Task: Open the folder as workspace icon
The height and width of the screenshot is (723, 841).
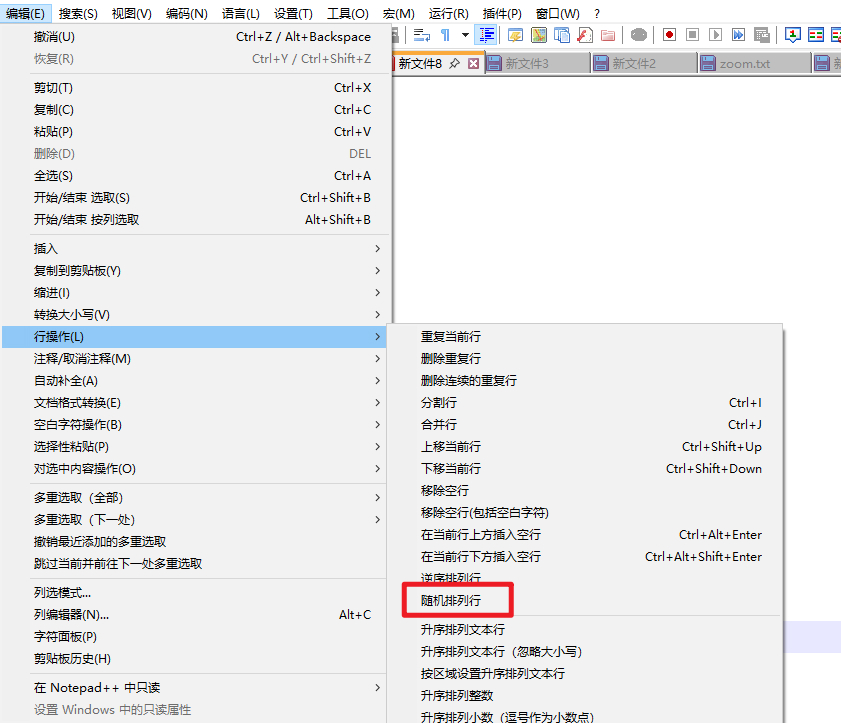Action: click(608, 35)
